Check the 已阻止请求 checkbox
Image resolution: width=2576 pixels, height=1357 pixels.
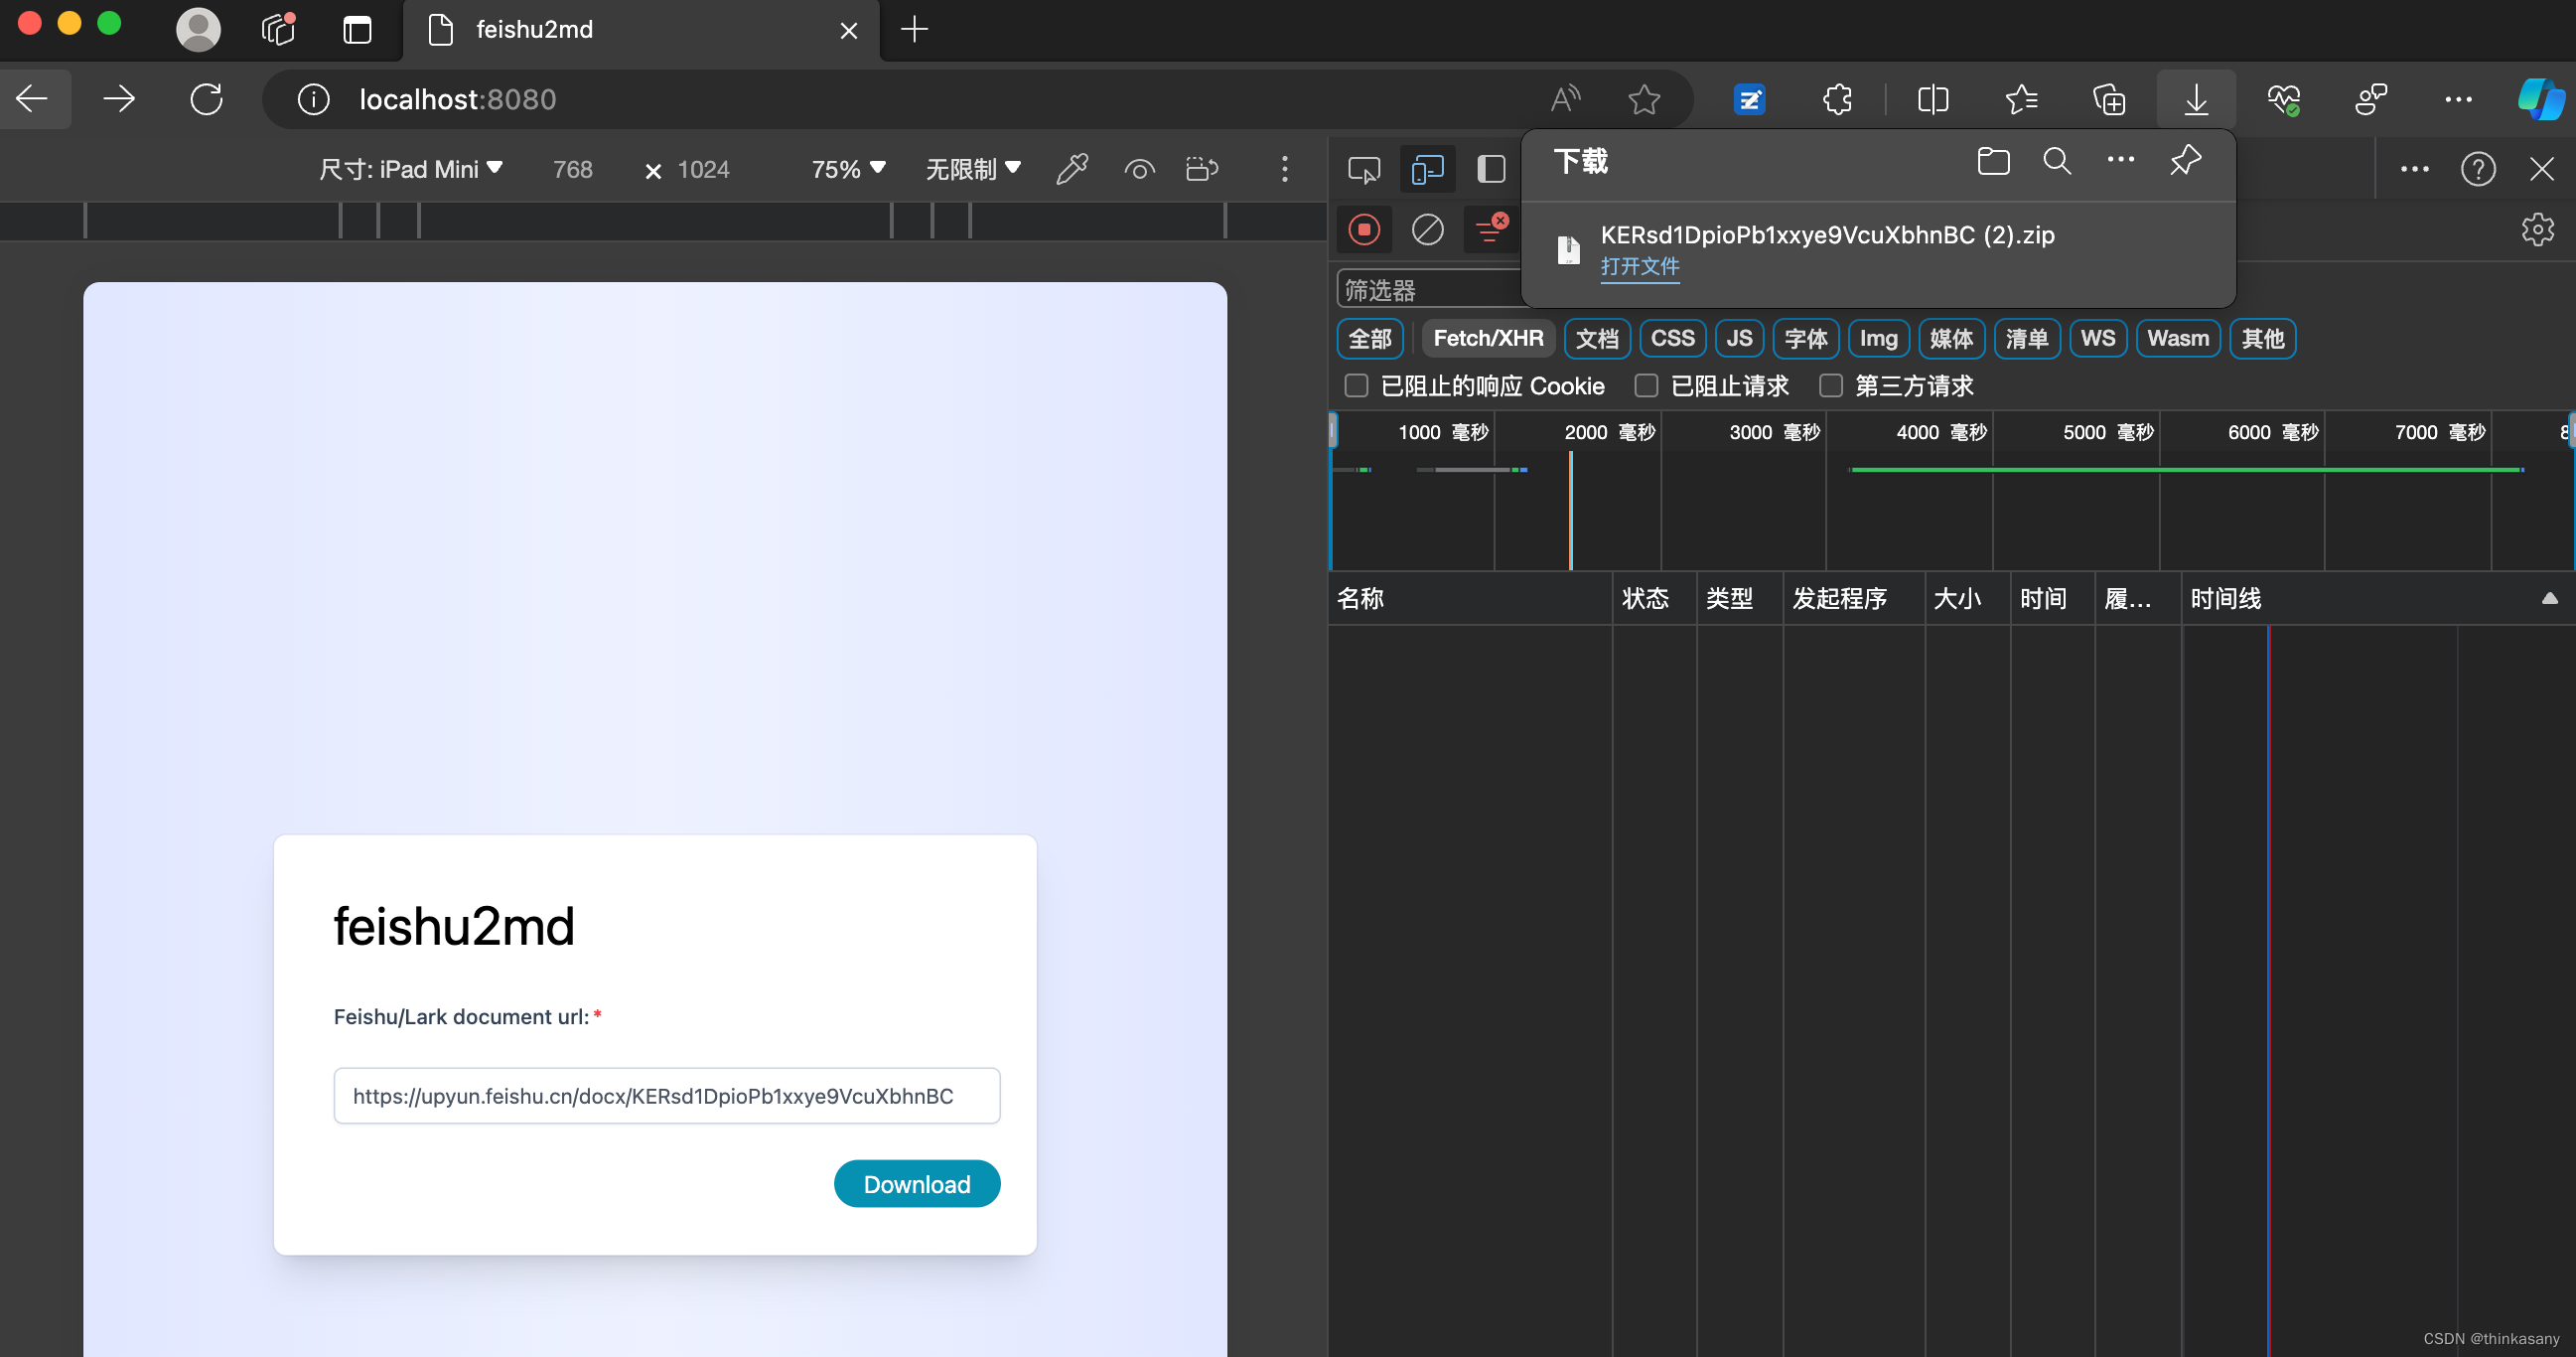[x=1646, y=386]
